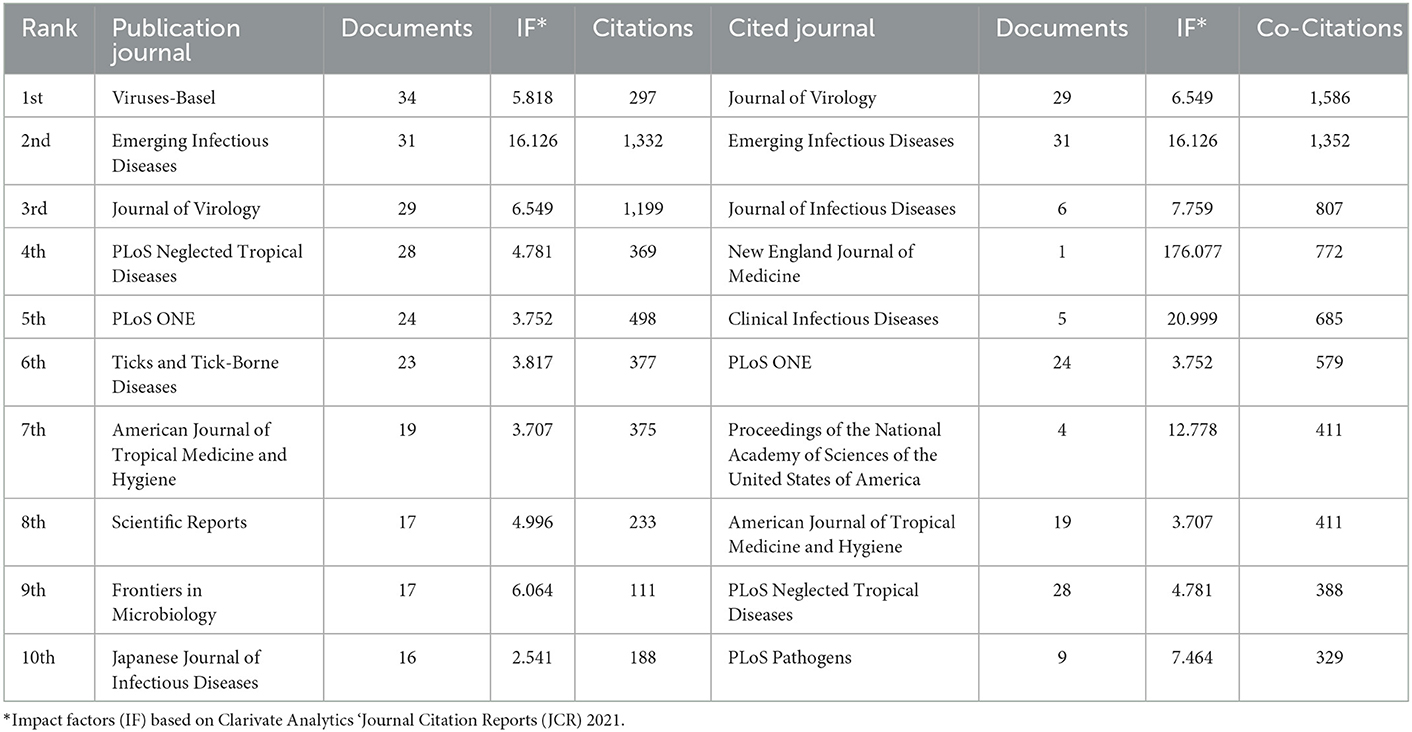Select the 'Cited journal' column header
This screenshot has height=732, width=1412.
click(790, 27)
